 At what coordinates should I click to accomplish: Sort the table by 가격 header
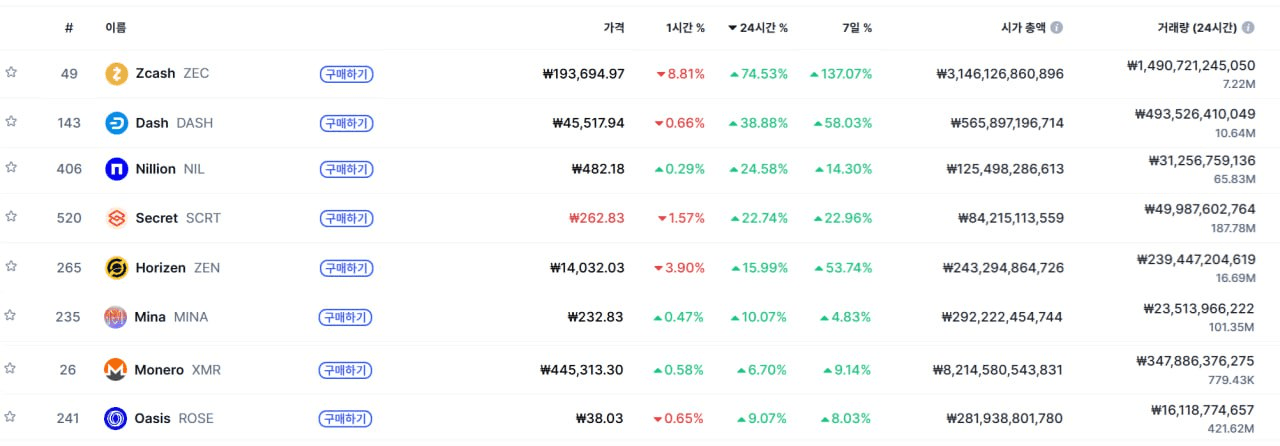[614, 28]
